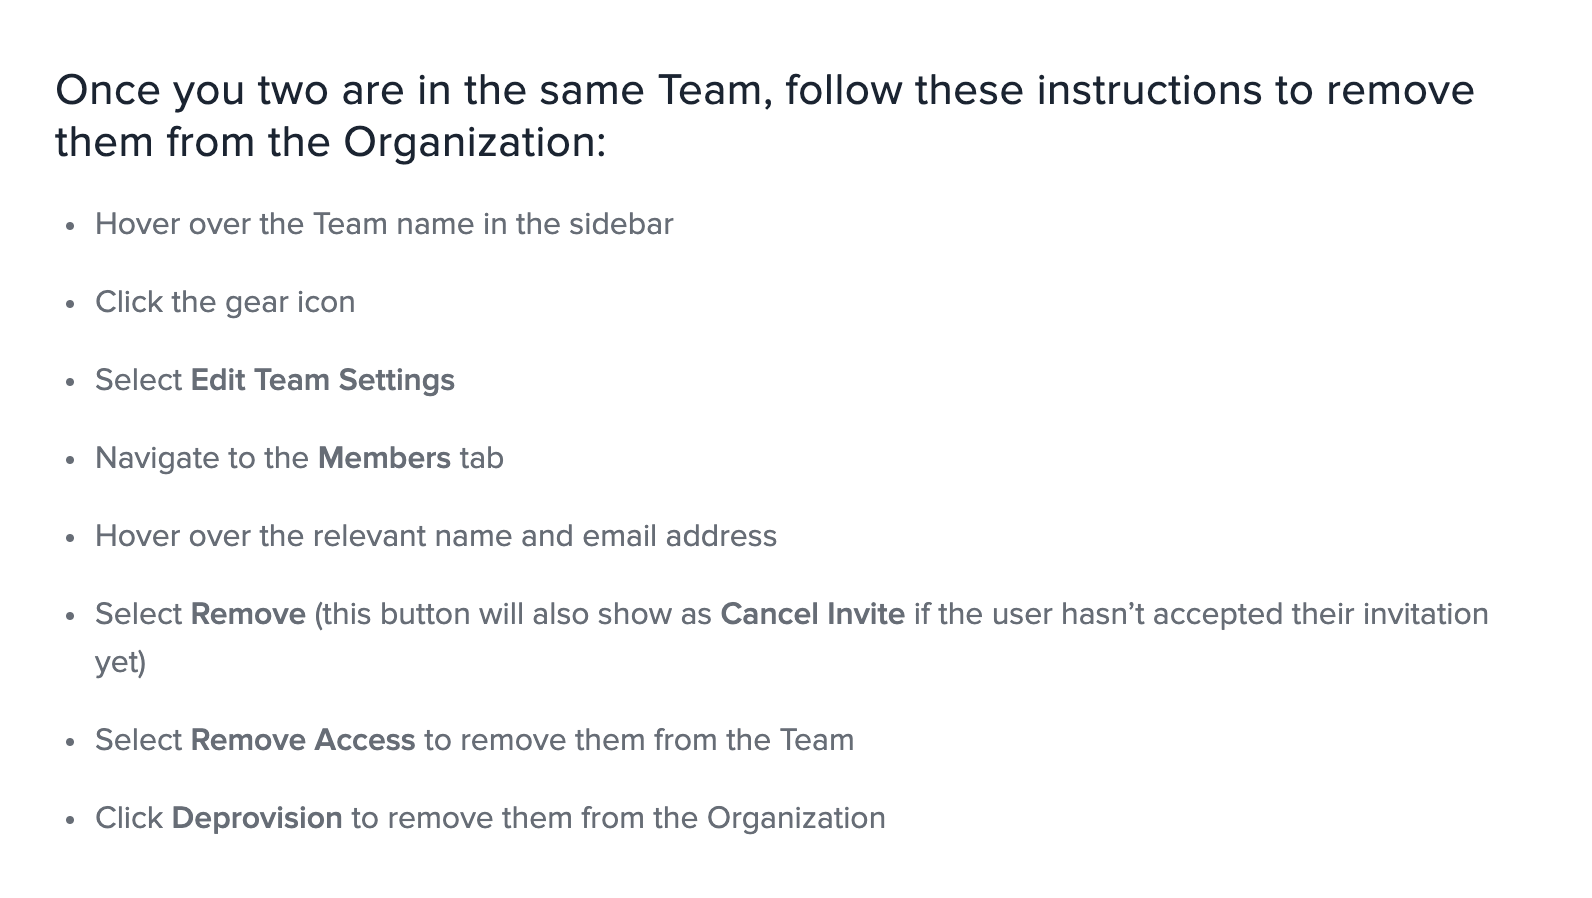Click the bold word 'Deprovision'
The image size is (1592, 898).
click(257, 818)
